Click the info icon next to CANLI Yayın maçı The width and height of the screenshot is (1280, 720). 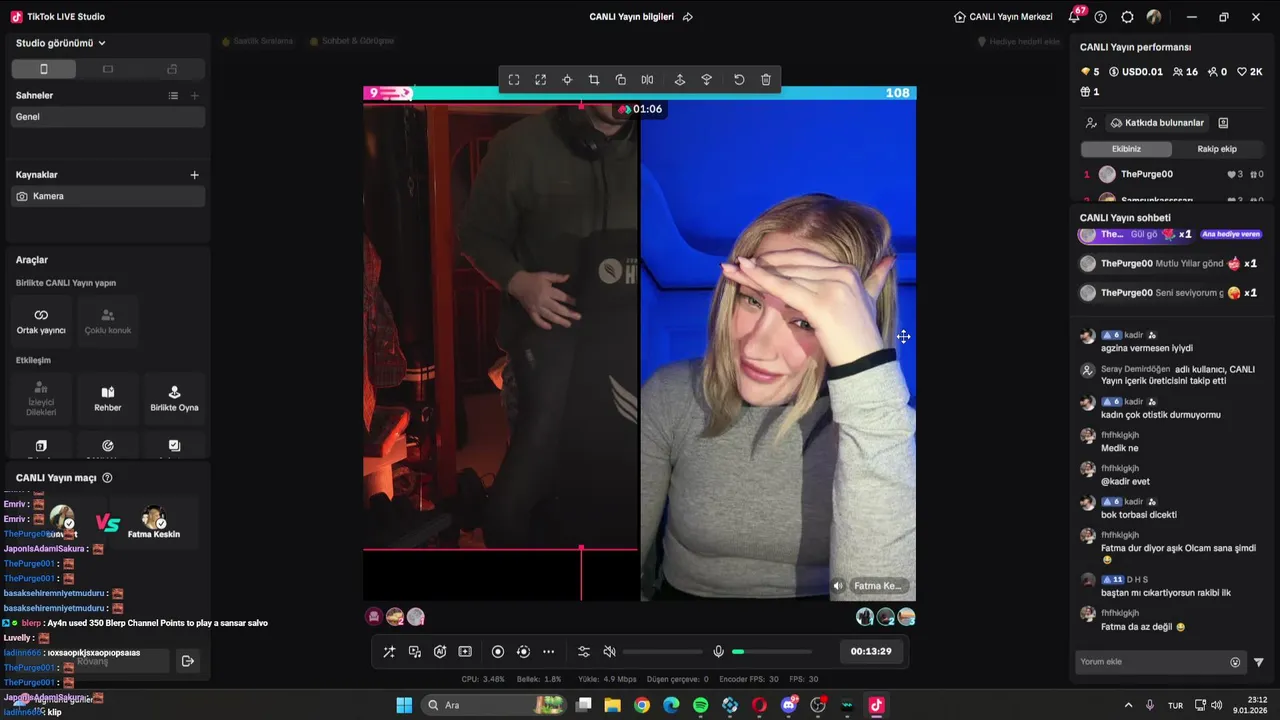(107, 478)
